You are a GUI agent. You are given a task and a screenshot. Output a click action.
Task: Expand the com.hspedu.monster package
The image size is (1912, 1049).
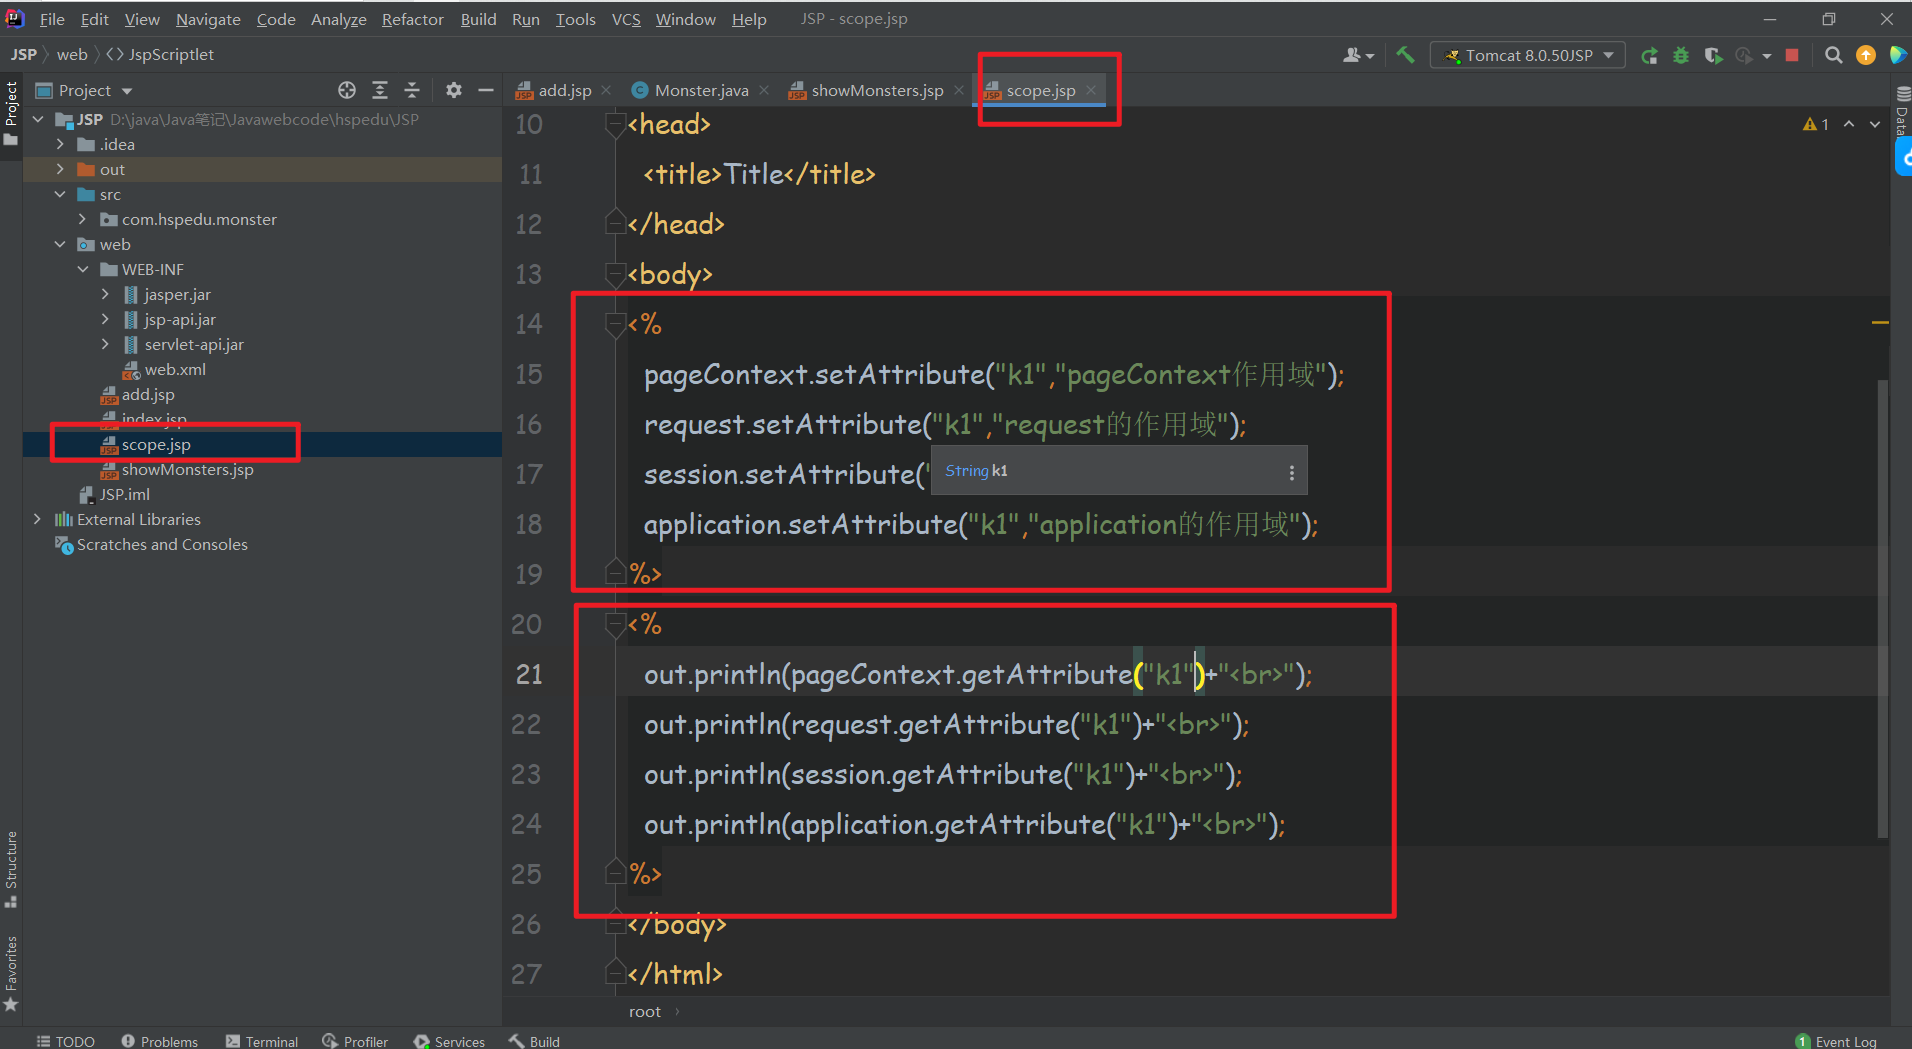point(82,219)
